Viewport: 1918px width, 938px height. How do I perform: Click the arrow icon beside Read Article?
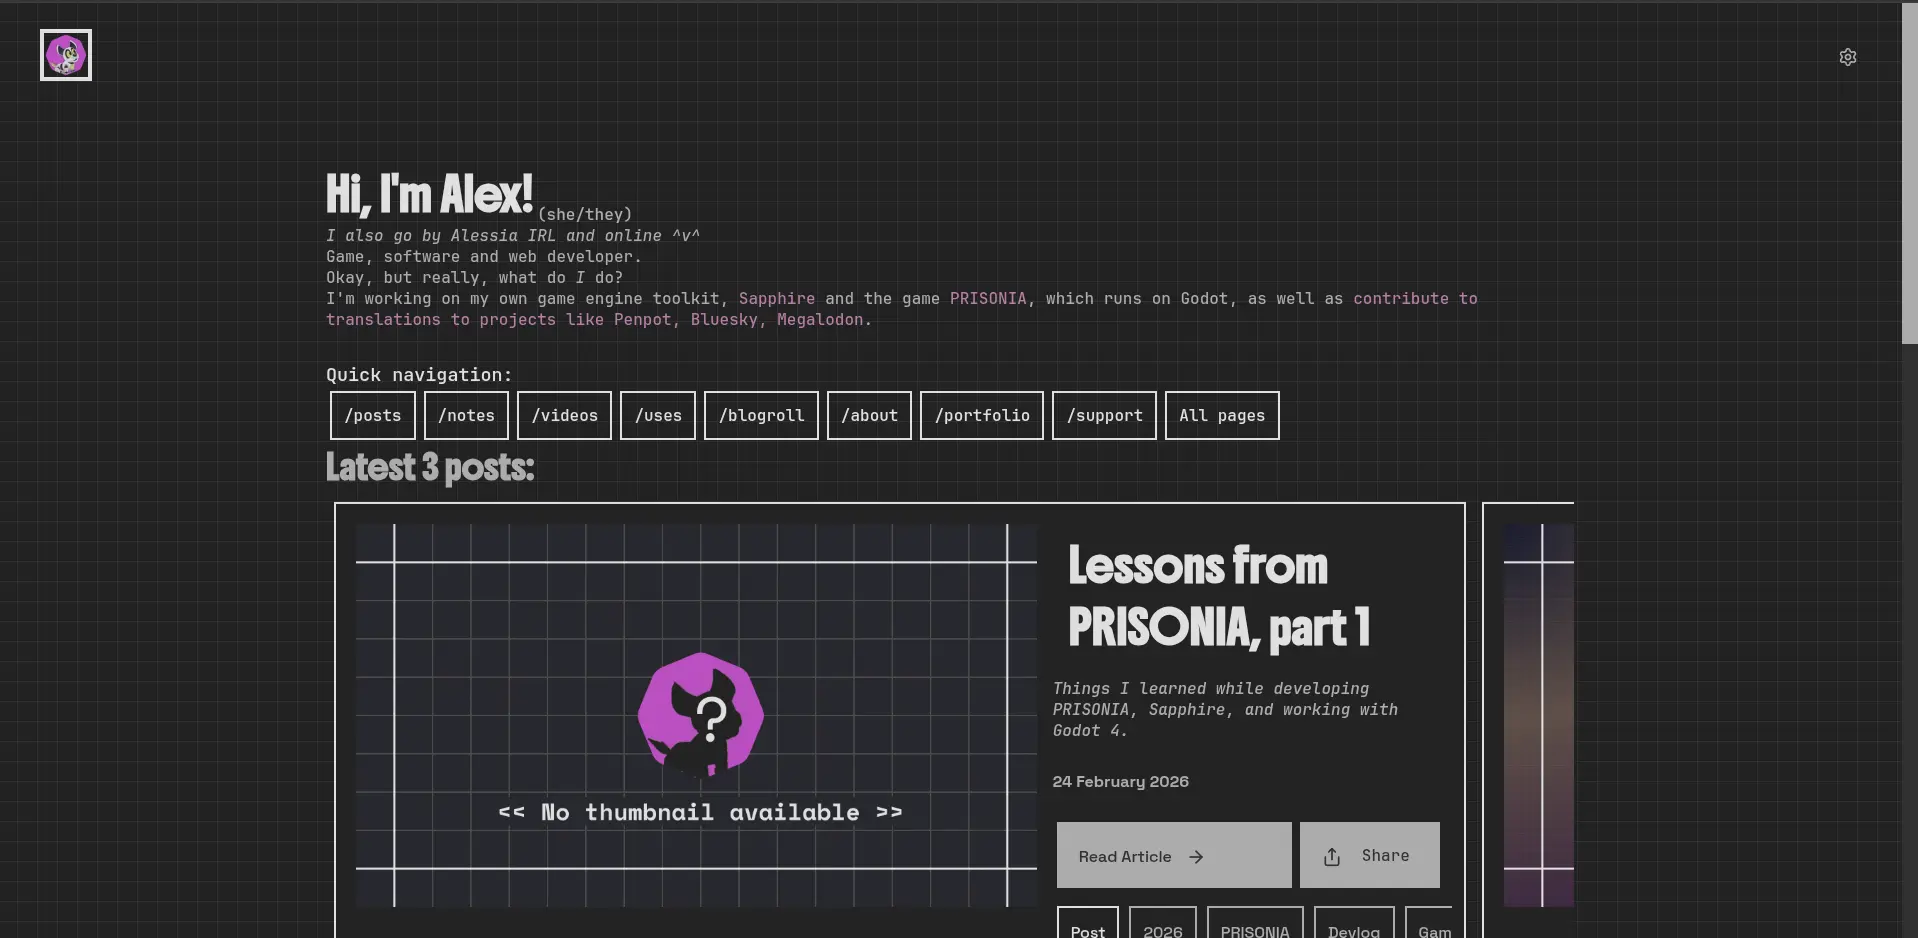point(1196,857)
